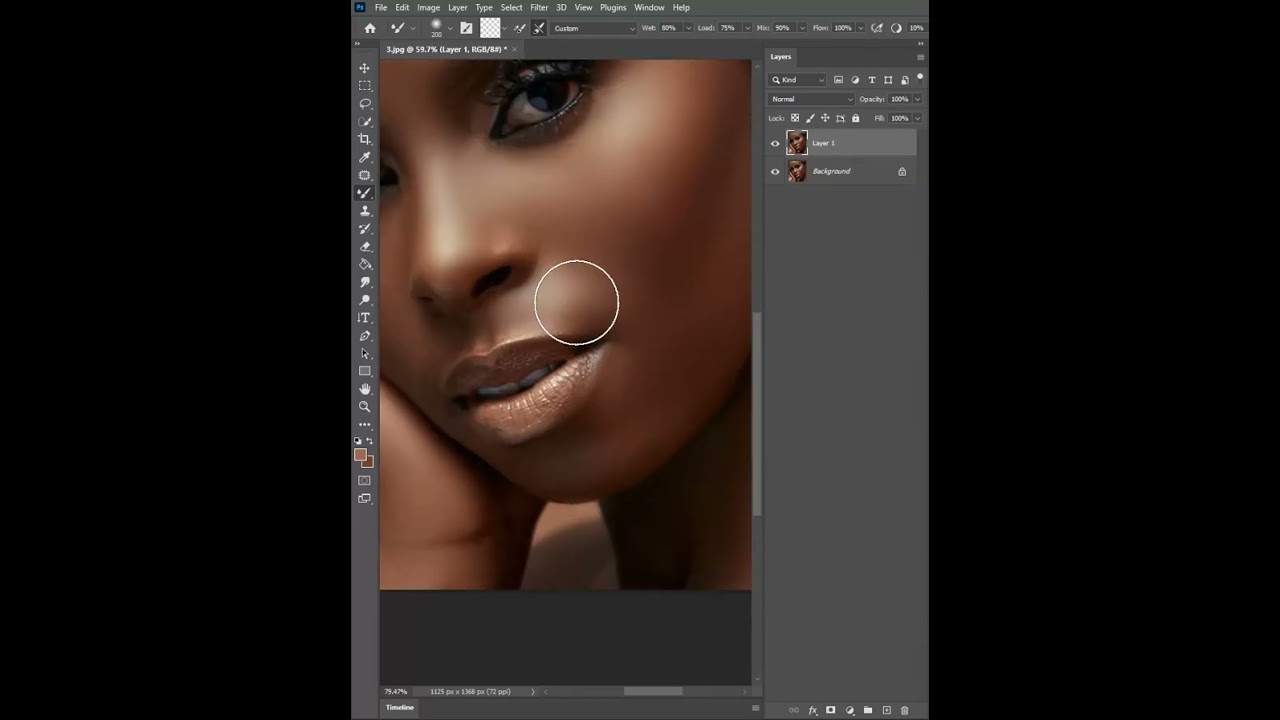
Task: Open the Layers panel menu icon
Action: coord(920,57)
